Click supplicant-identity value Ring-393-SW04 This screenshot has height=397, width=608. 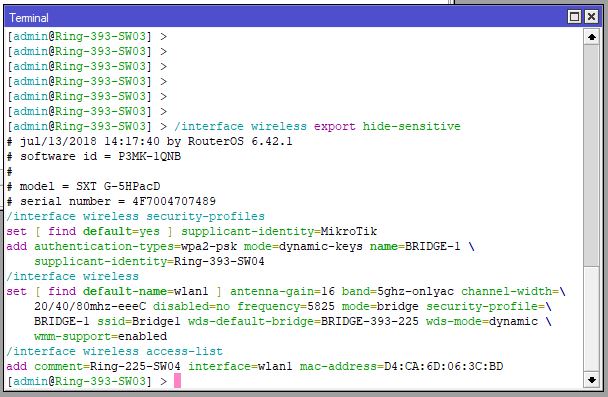point(219,261)
